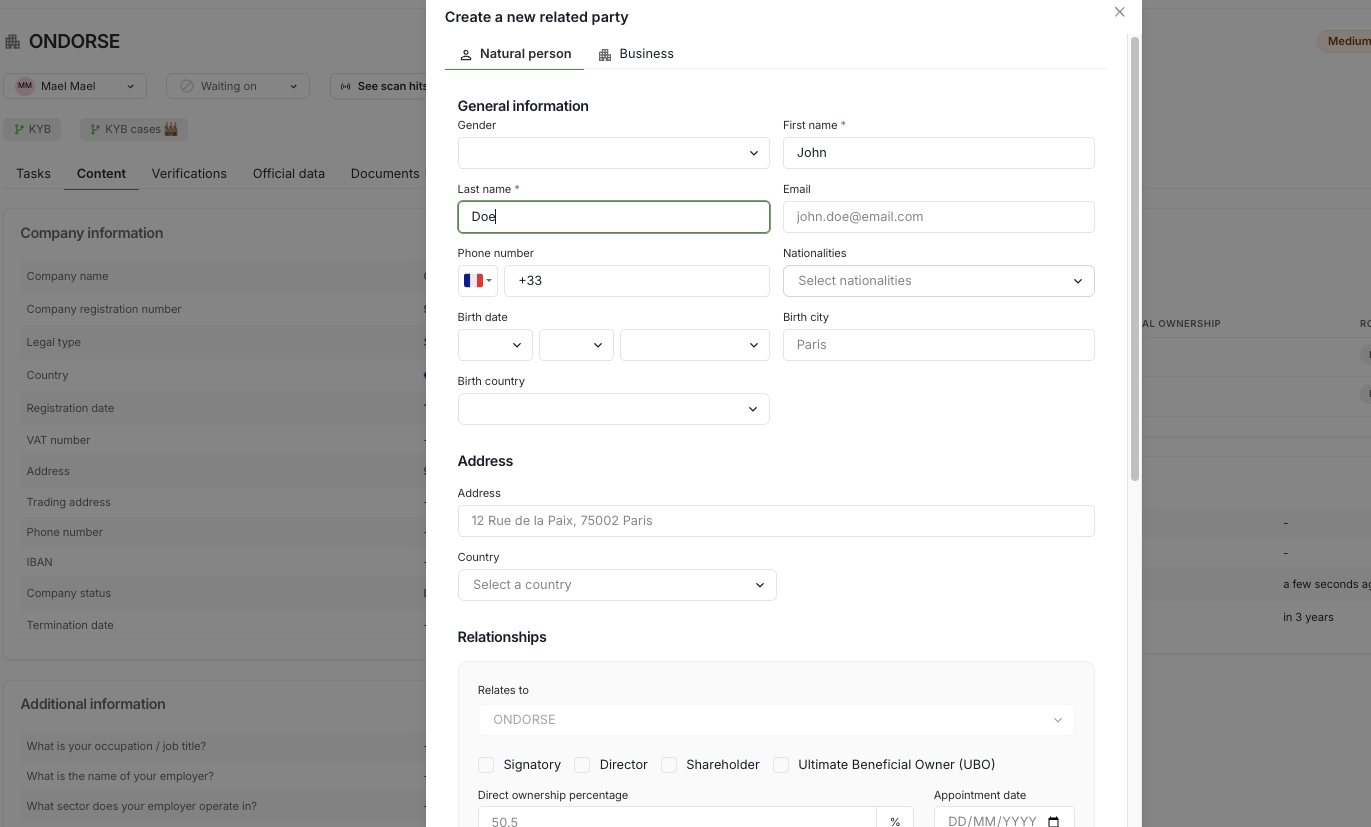Viewport: 1371px width, 827px height.
Task: Close the related party dialog
Action: [1119, 12]
